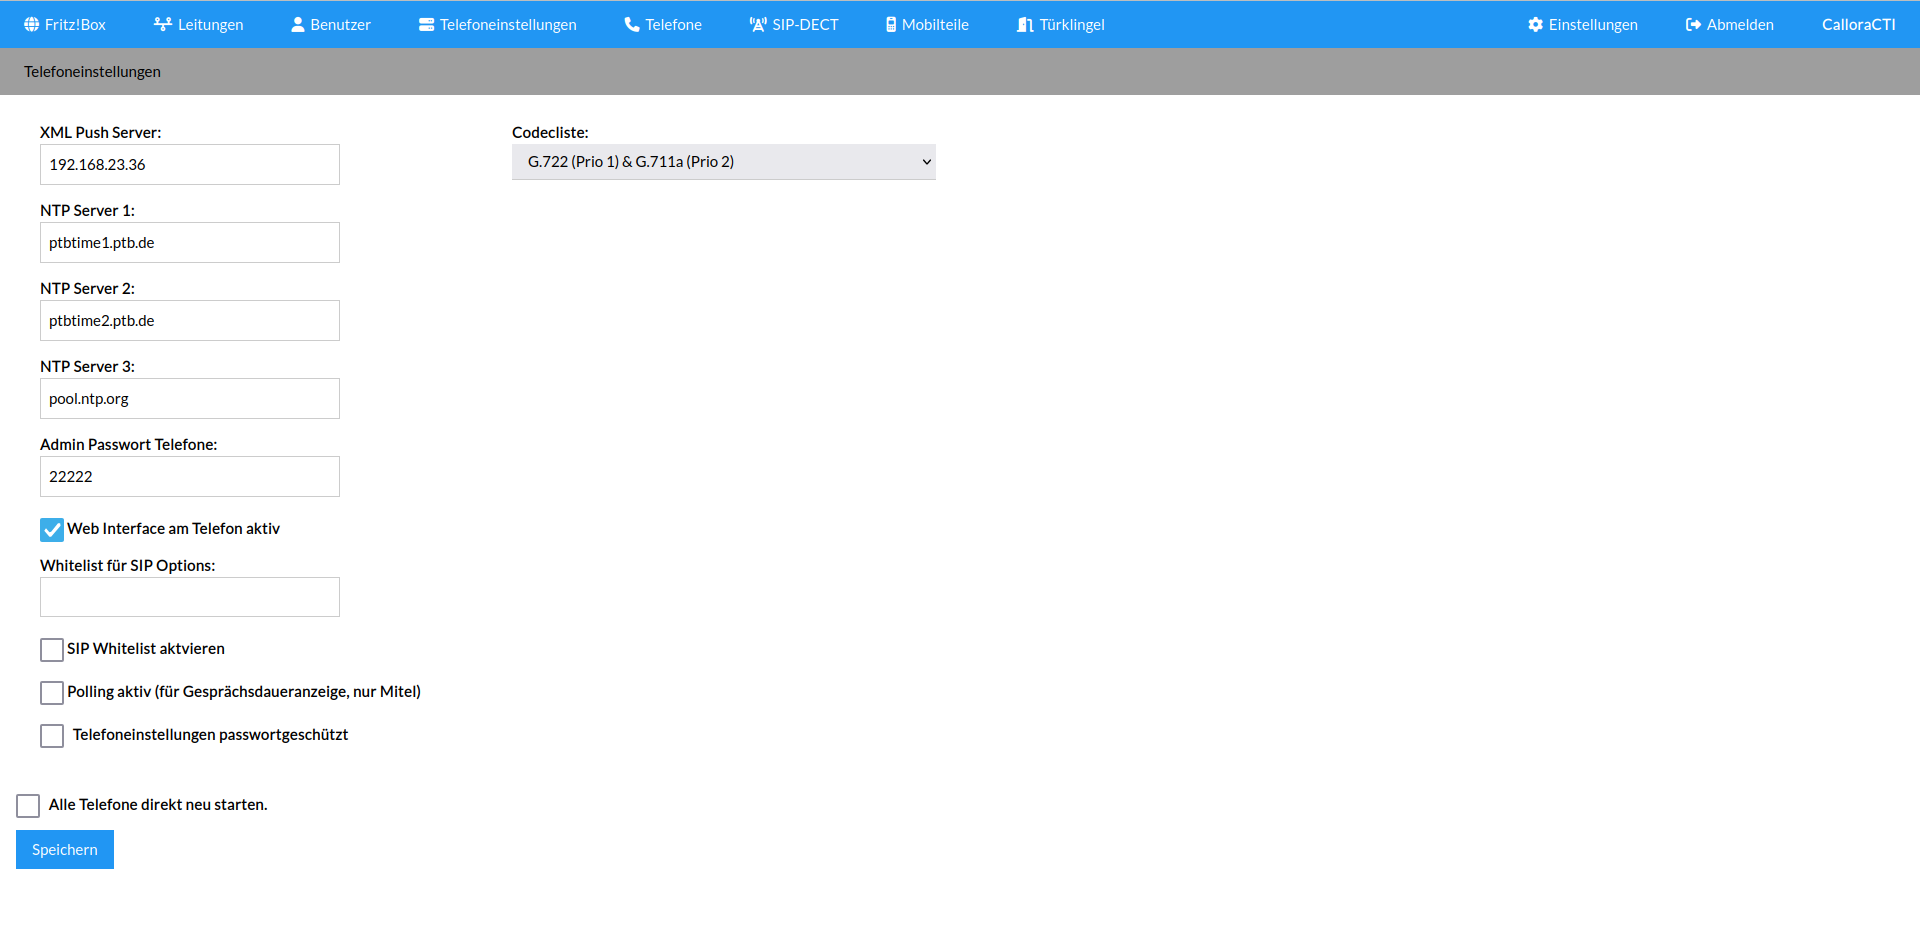This screenshot has width=1920, height=936.
Task: Click the Türklingel door icon
Action: (x=1025, y=24)
